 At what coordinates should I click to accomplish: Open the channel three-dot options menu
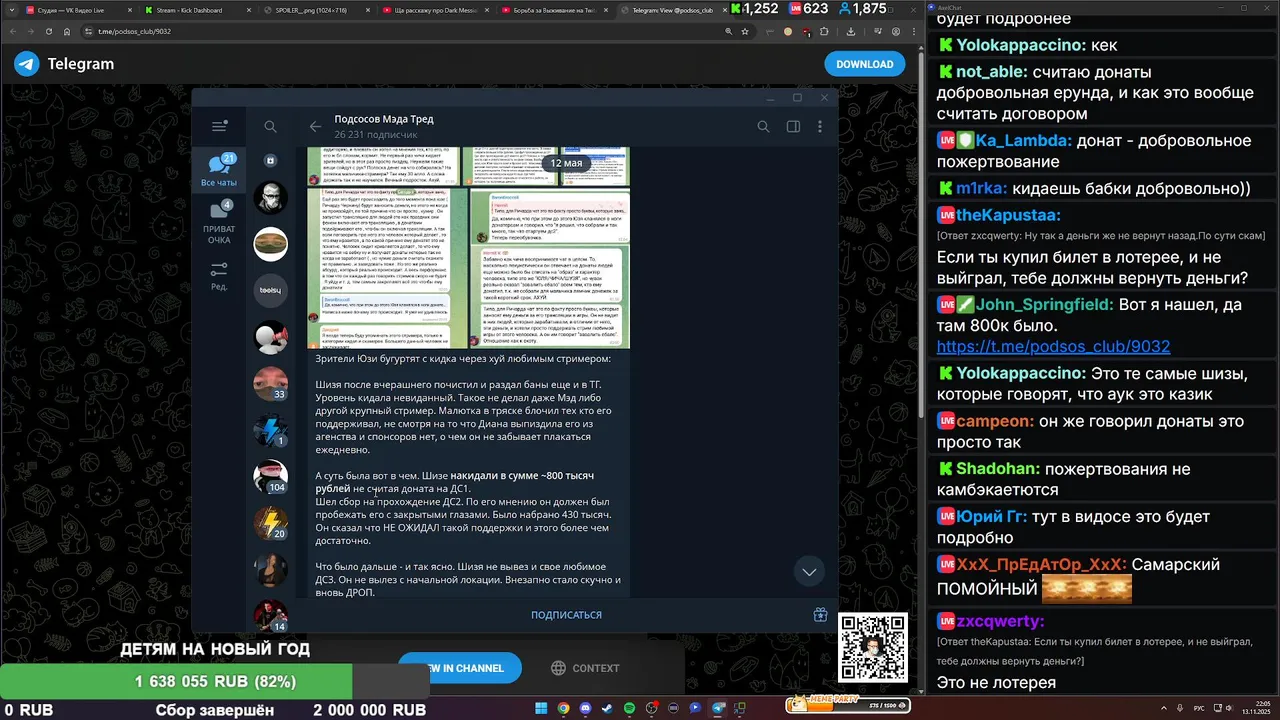820,127
